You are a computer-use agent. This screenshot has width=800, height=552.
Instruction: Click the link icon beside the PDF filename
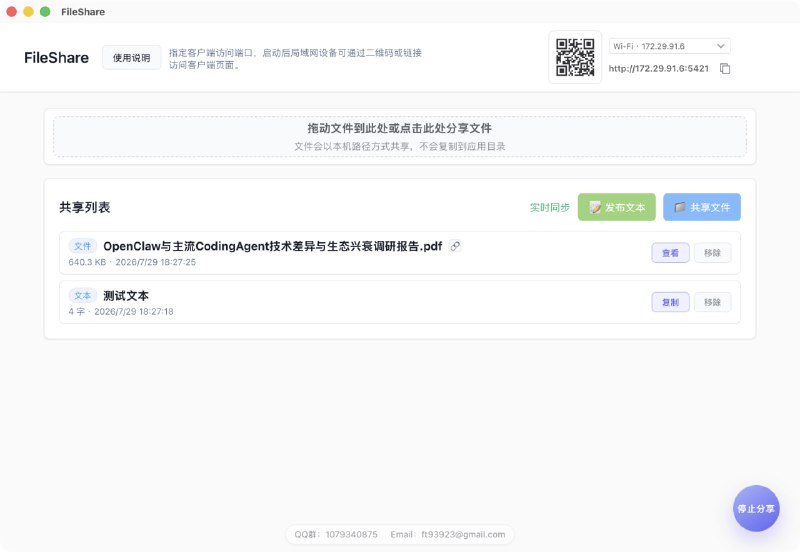pyautogui.click(x=455, y=246)
